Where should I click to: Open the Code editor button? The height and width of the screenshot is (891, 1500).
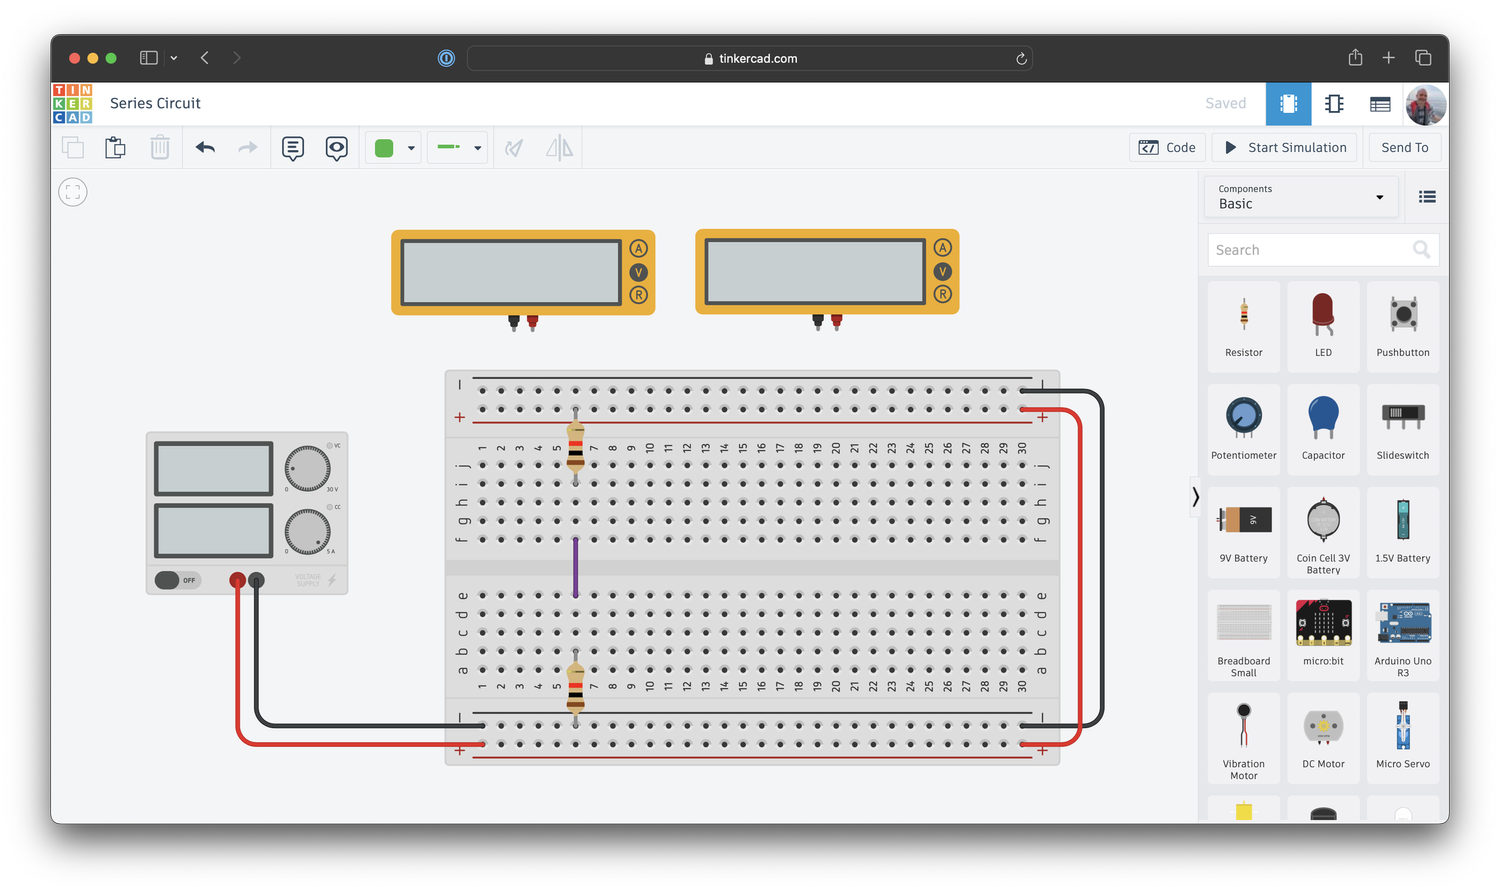[x=1167, y=147]
